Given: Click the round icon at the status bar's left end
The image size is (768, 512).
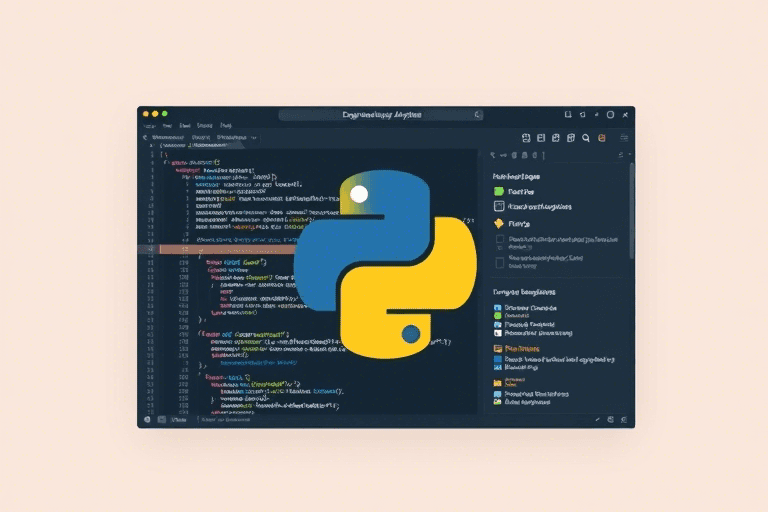Looking at the screenshot, I should [x=147, y=420].
